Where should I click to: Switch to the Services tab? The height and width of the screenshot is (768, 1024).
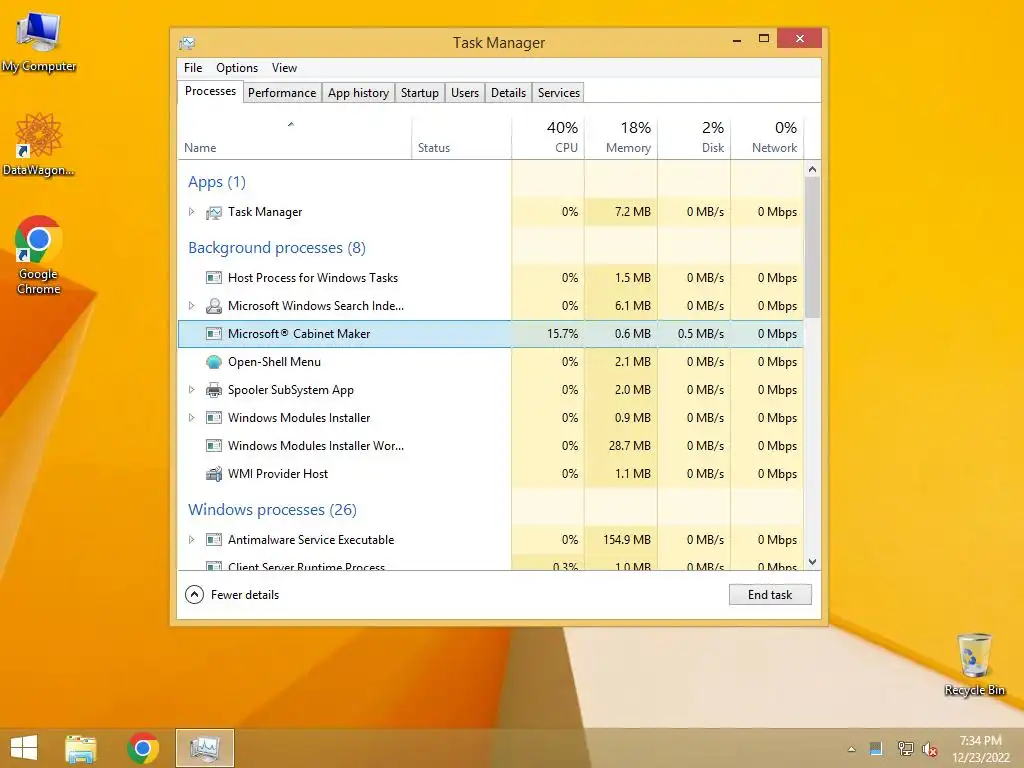click(x=559, y=93)
